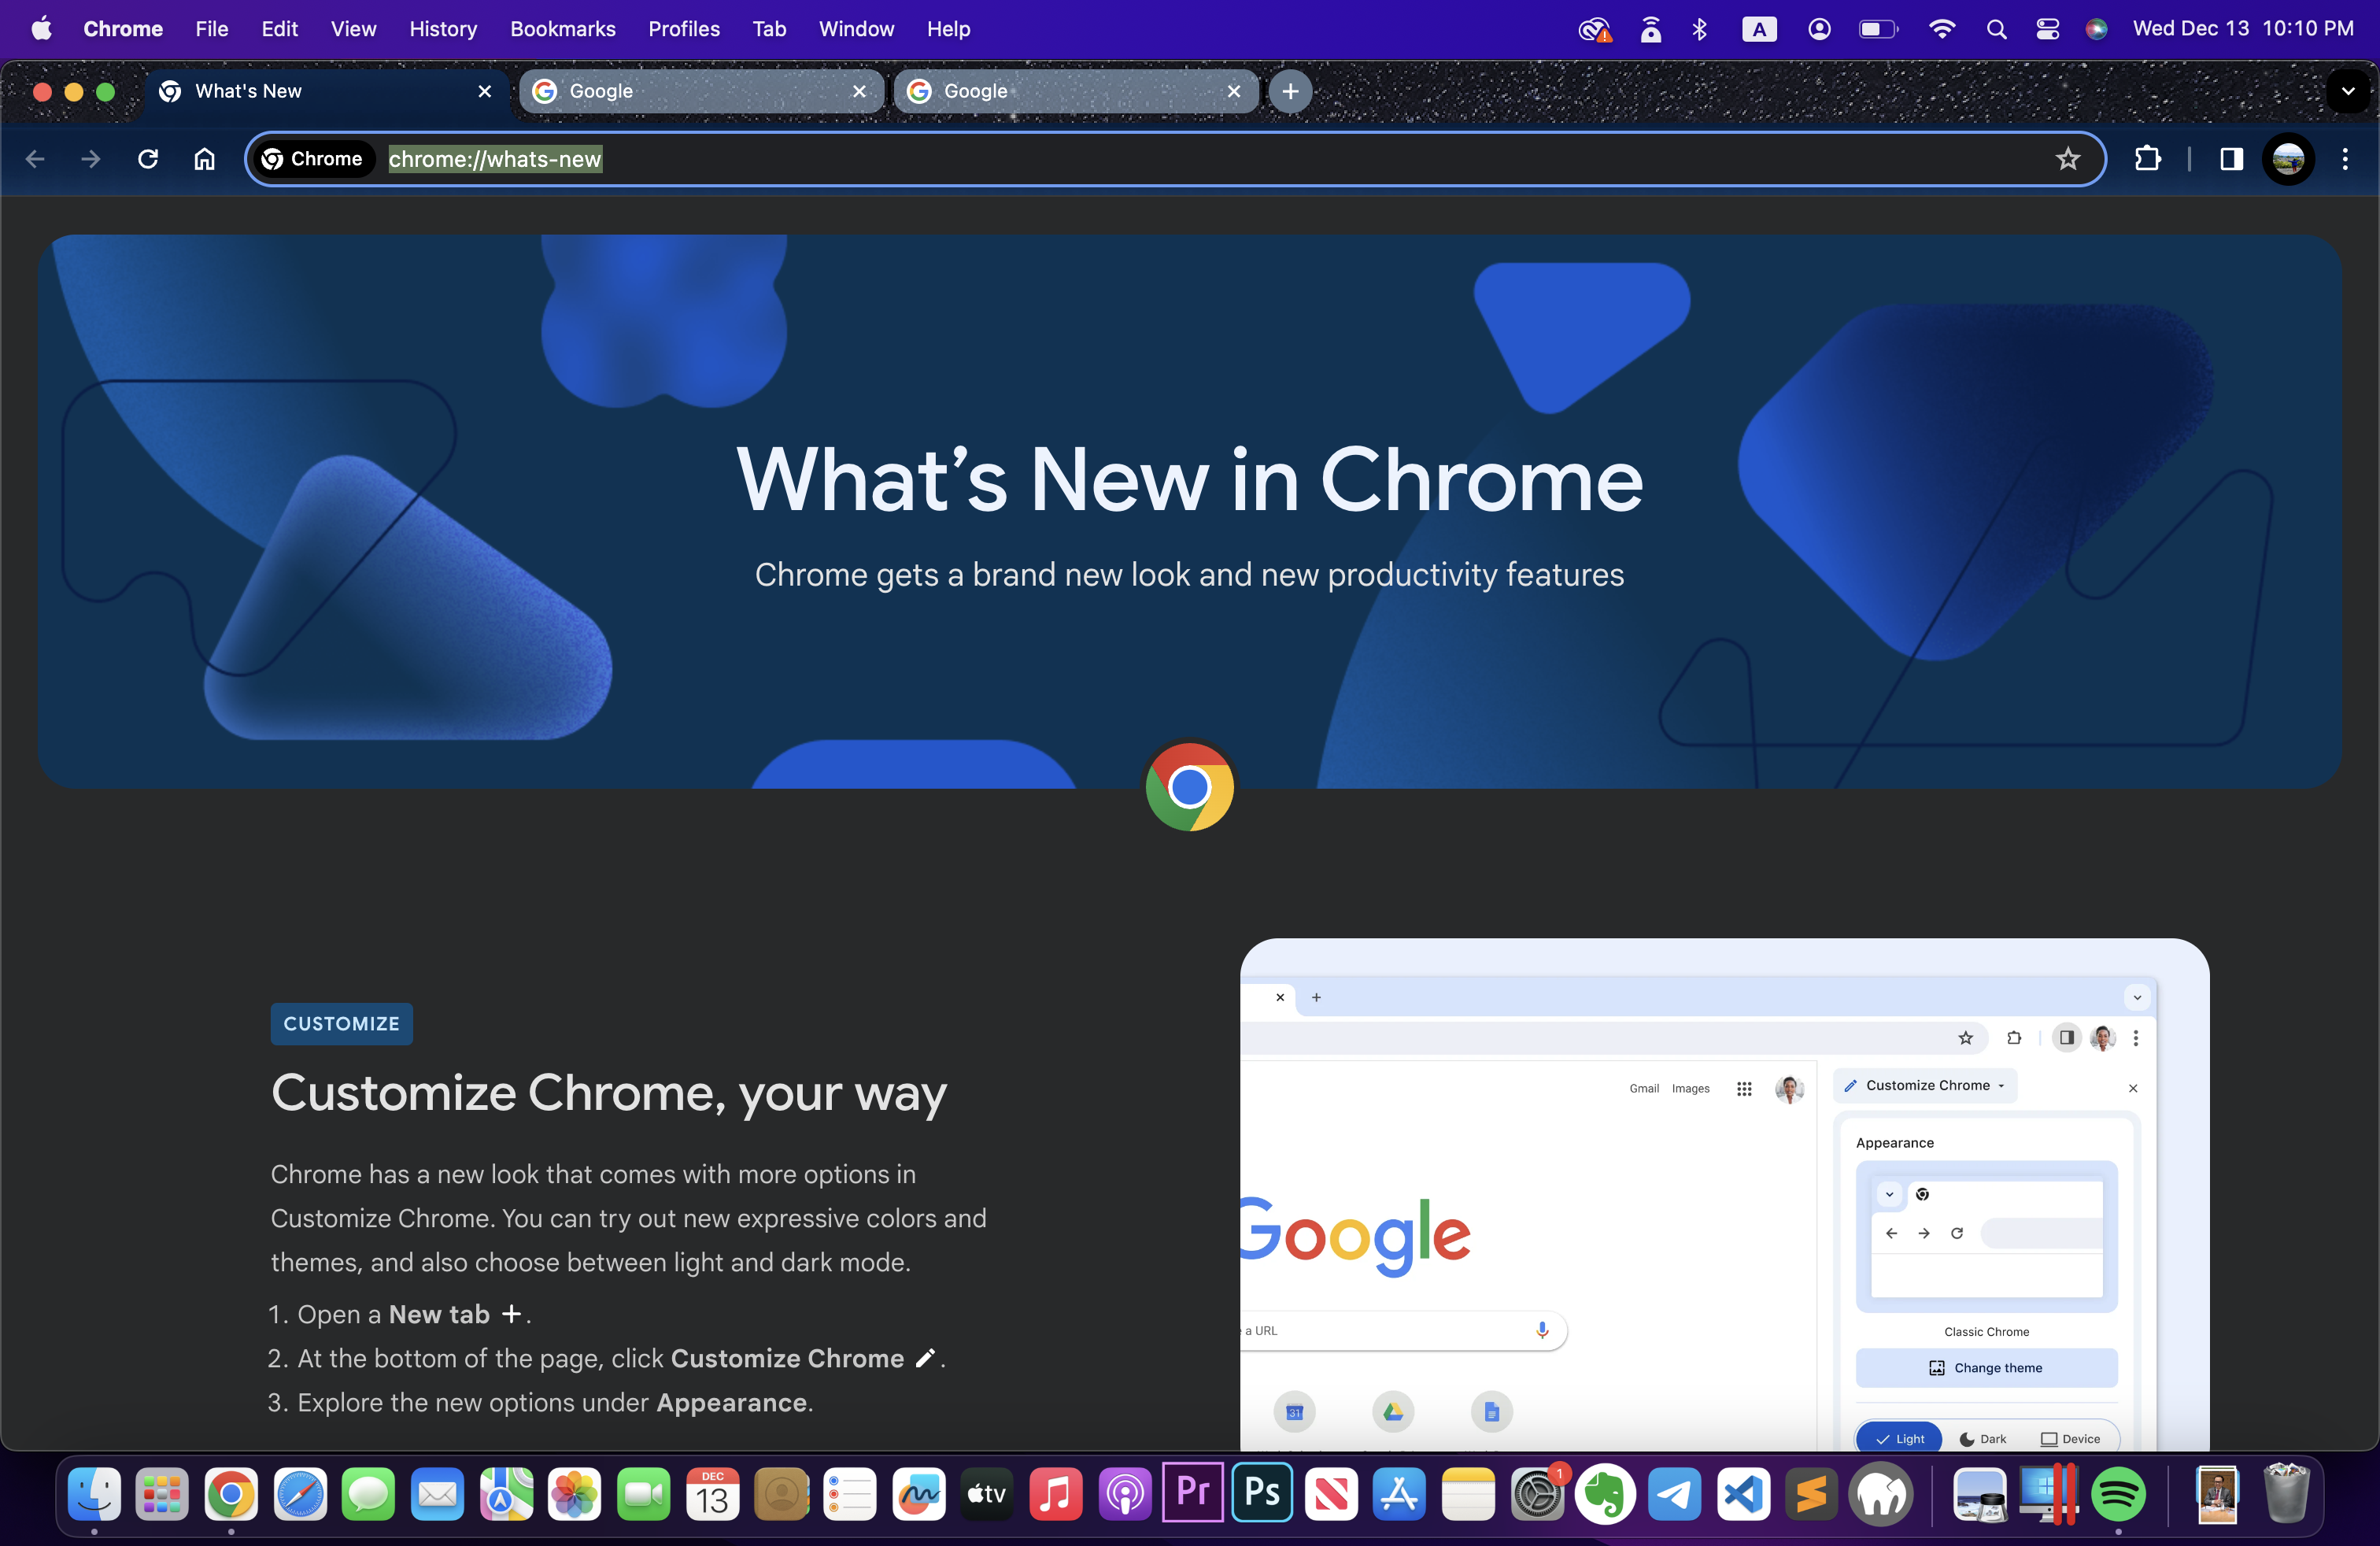2380x1546 pixels.
Task: Select Device mode in Appearance preview
Action: (2070, 1438)
